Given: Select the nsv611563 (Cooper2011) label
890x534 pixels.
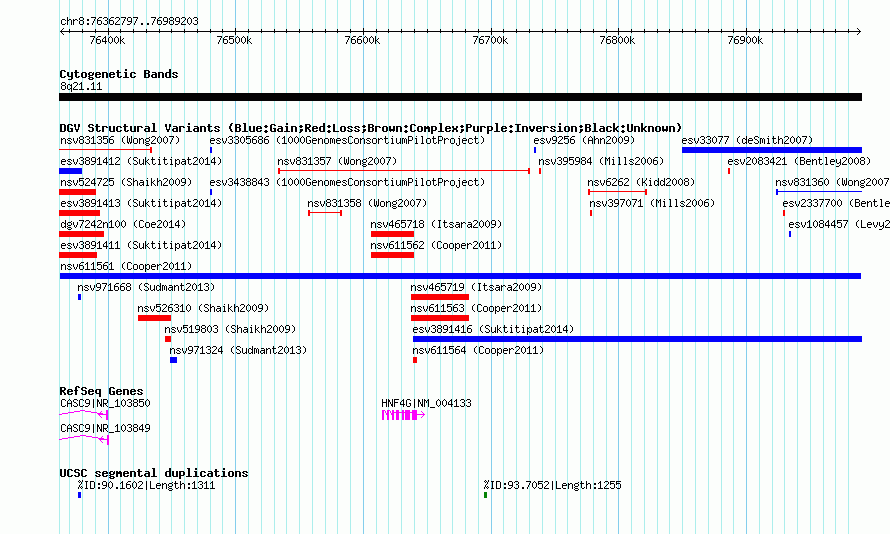Looking at the screenshot, I should [x=476, y=308].
